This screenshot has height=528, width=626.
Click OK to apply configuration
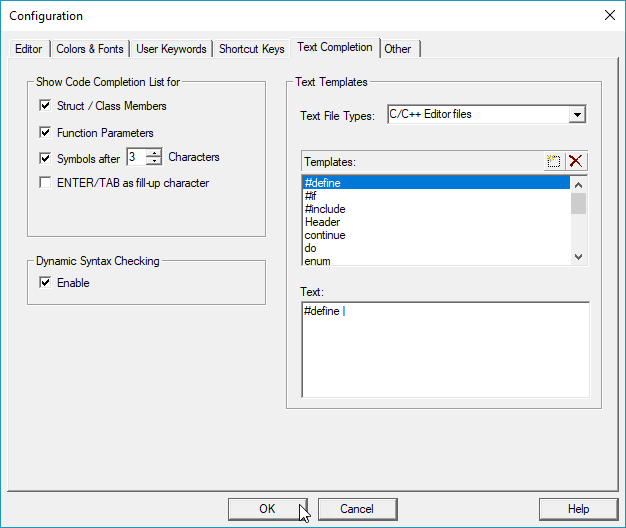coord(267,509)
